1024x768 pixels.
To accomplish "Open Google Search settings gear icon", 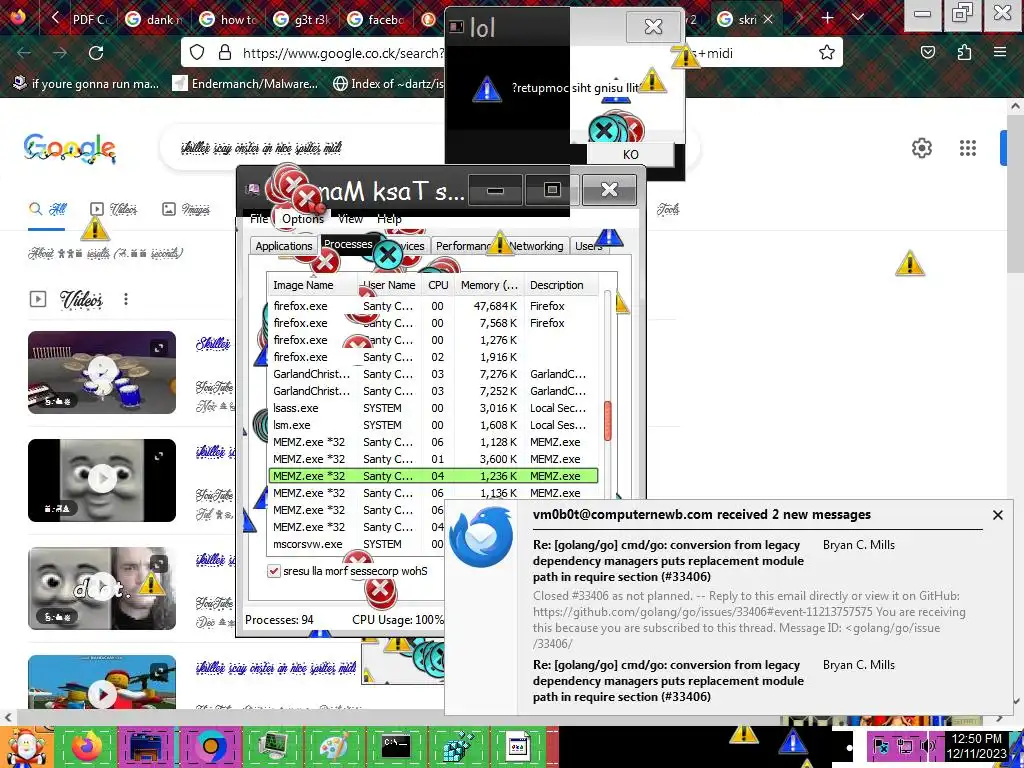I will 921,148.
